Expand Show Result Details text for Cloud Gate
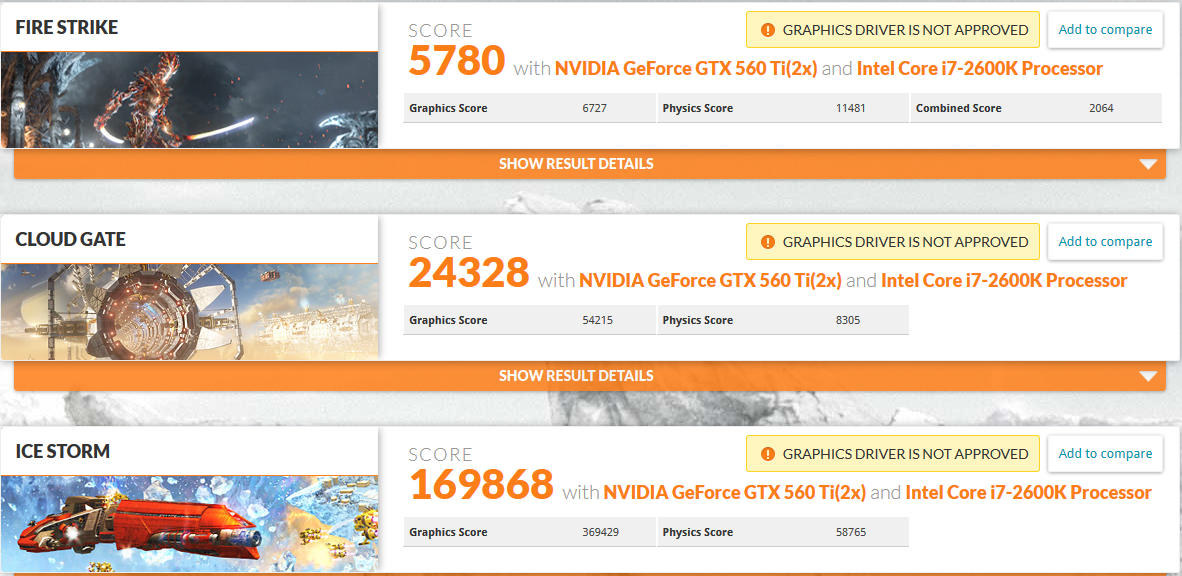 576,376
